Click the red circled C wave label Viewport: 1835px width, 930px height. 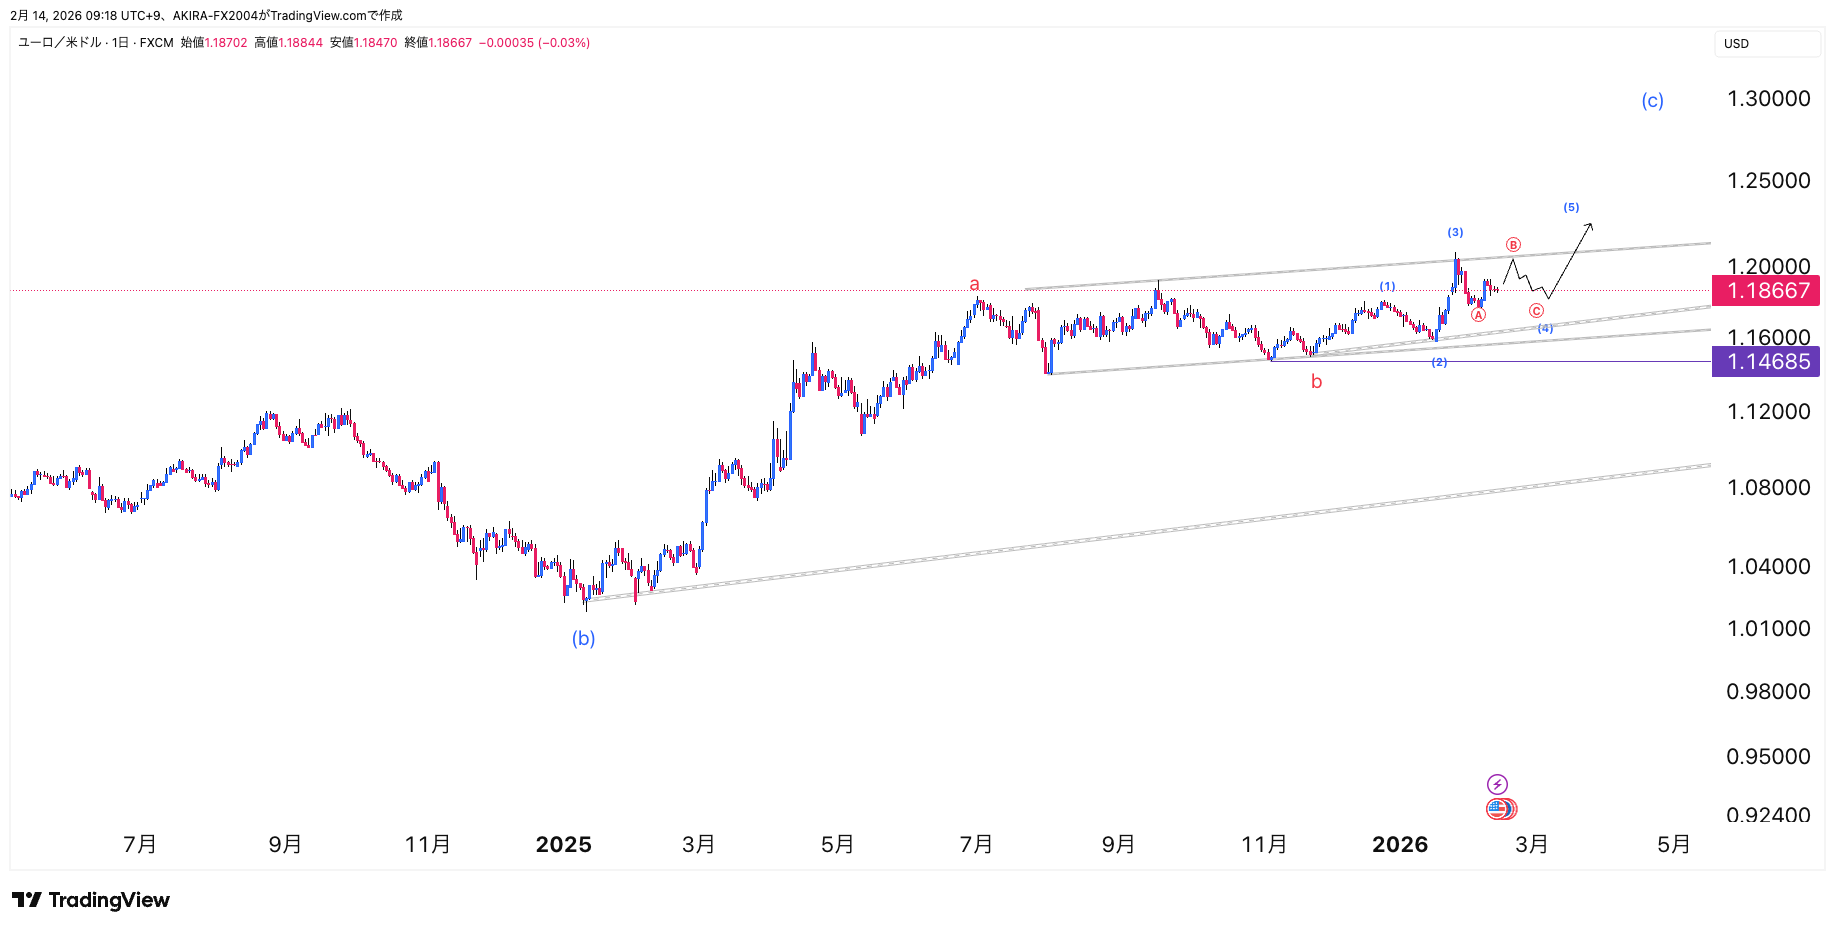(1536, 311)
